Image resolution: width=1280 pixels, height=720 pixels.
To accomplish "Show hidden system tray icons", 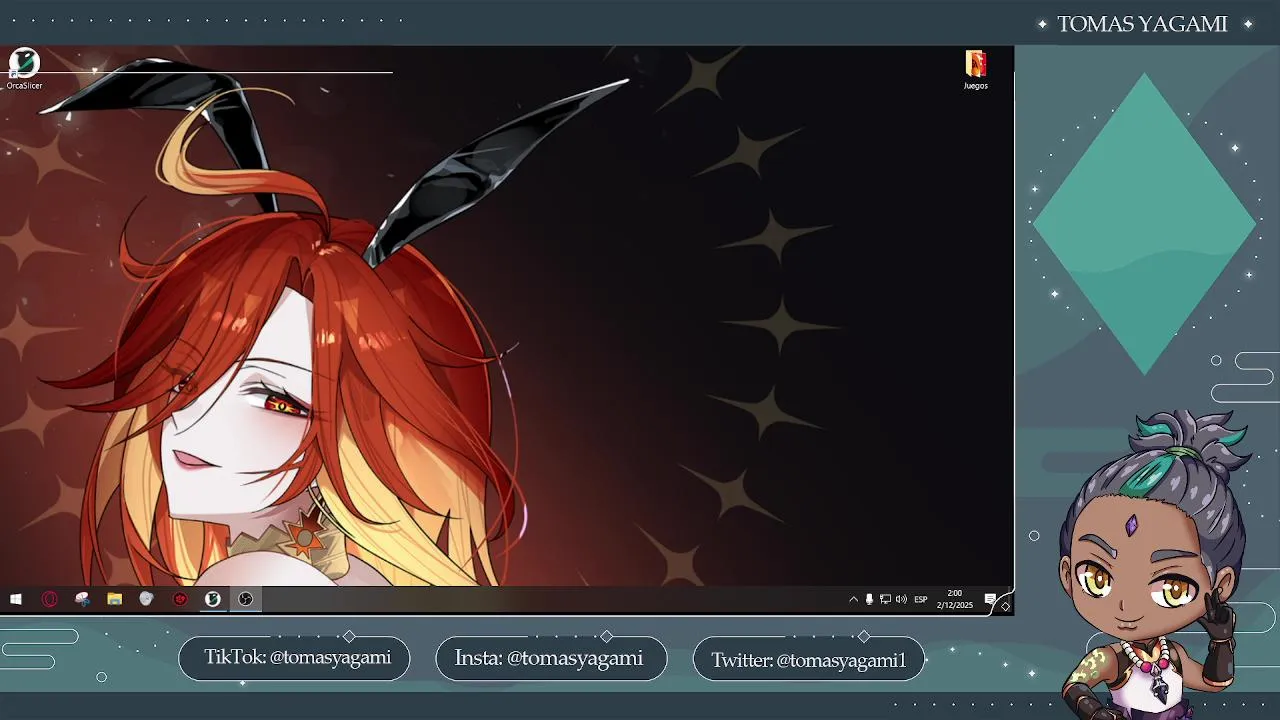I will tap(853, 599).
